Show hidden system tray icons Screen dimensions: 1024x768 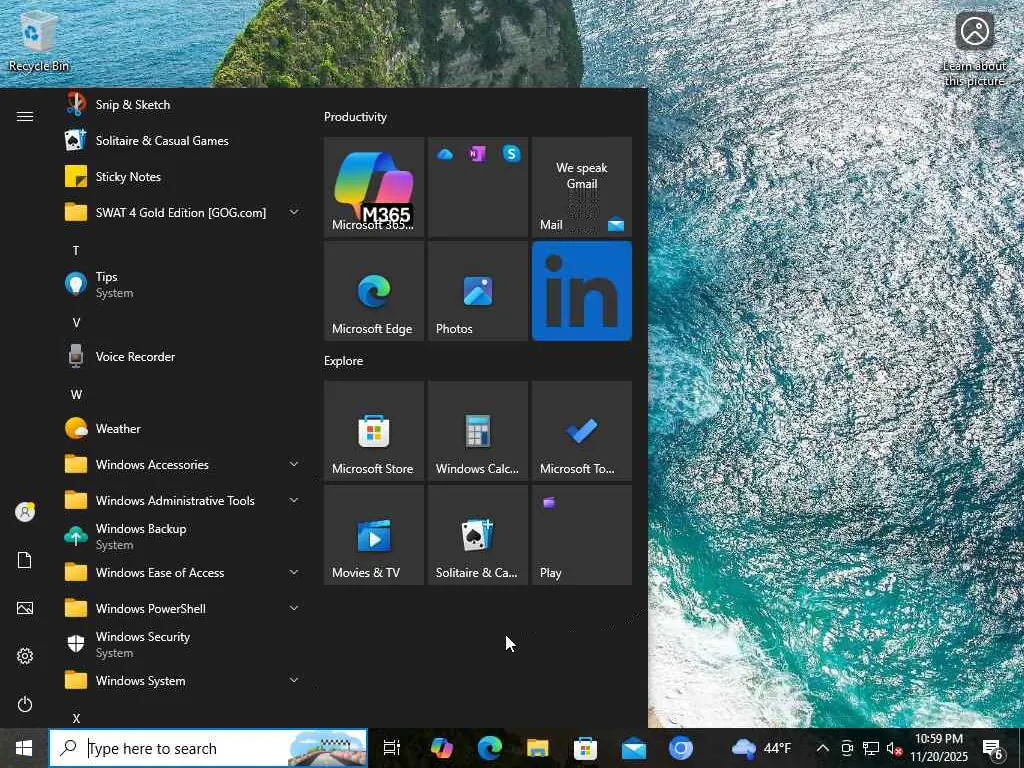tap(823, 748)
